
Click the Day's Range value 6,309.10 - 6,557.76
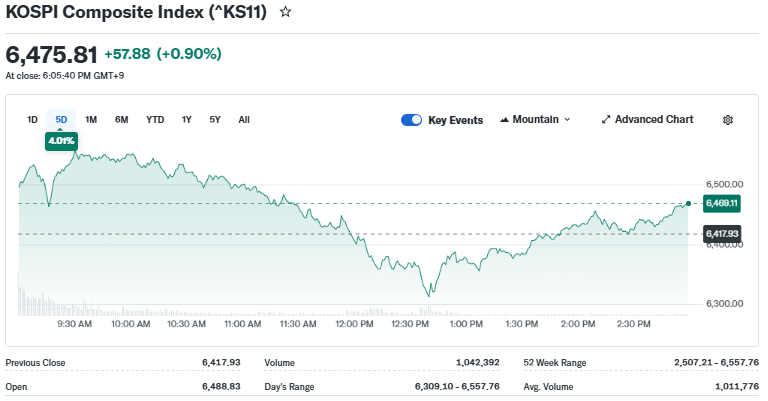pyautogui.click(x=457, y=386)
